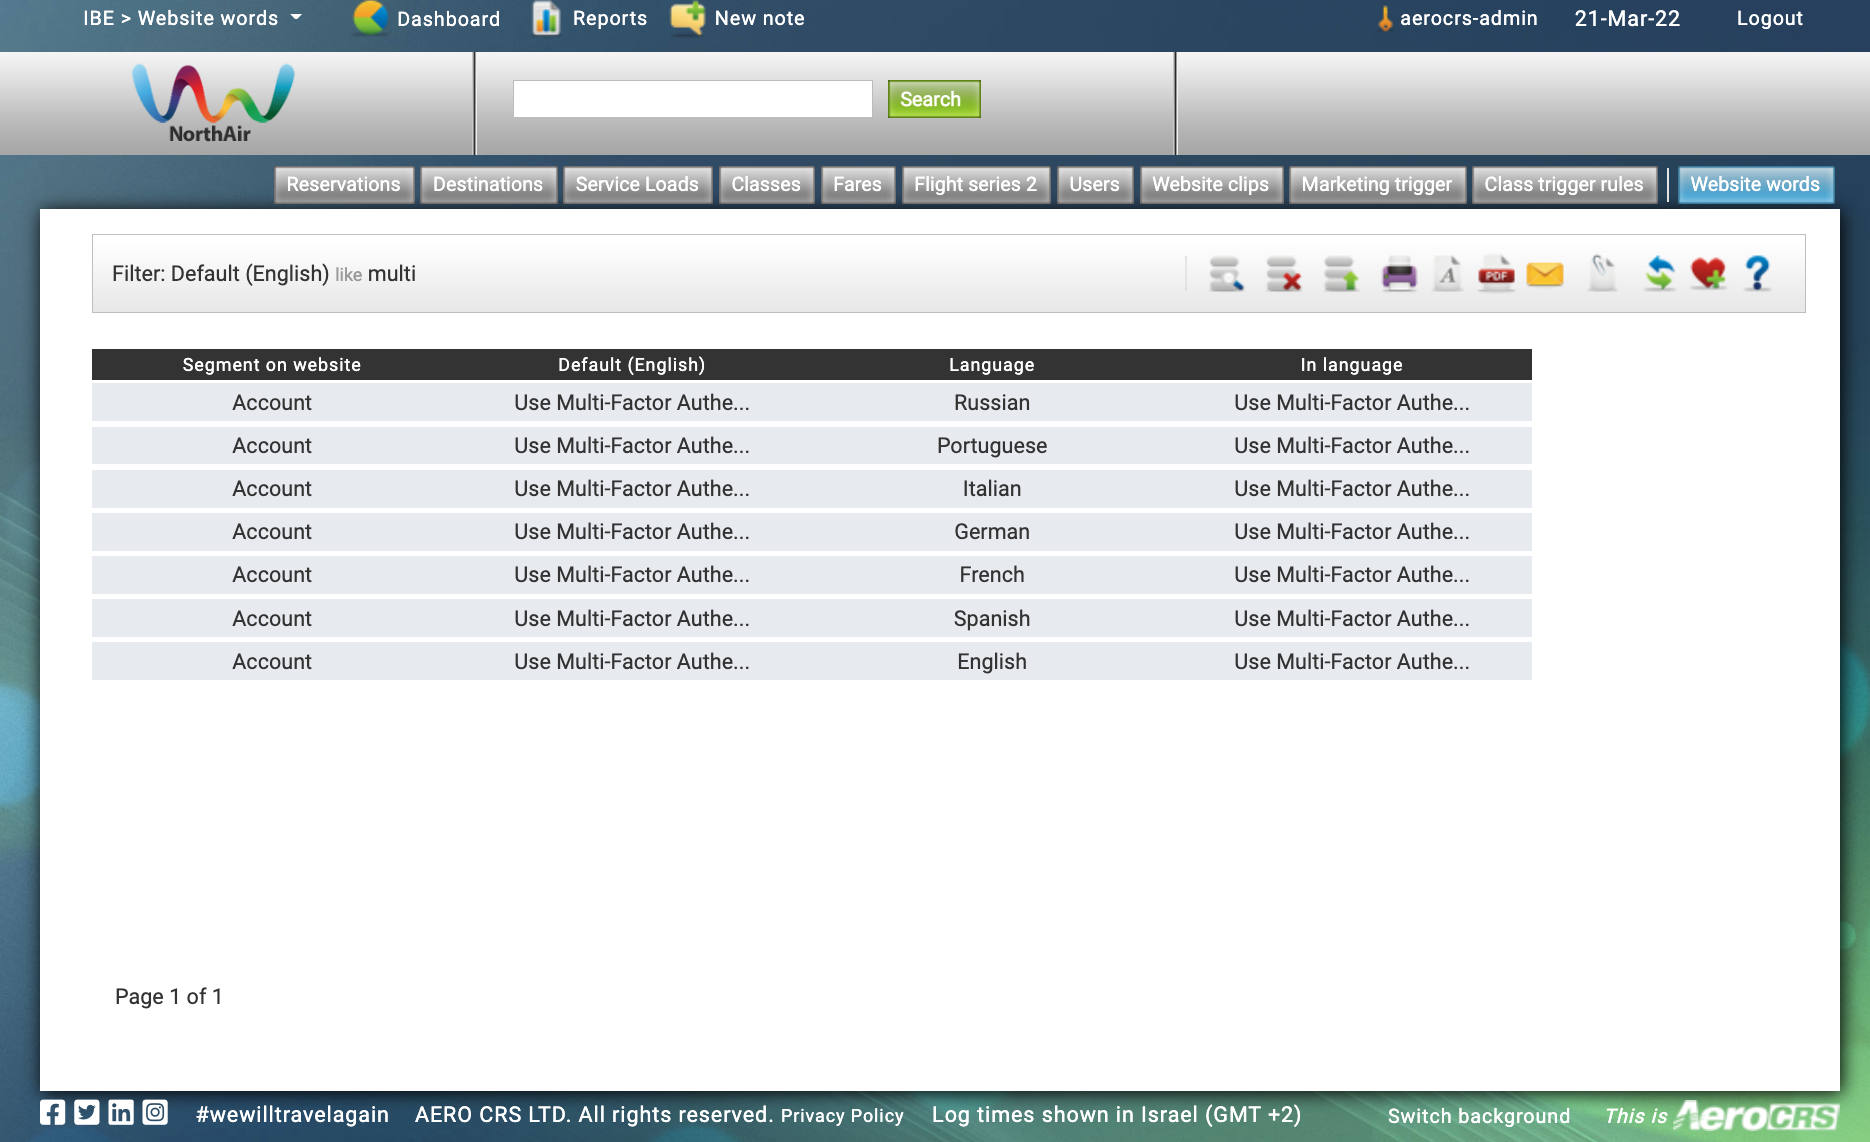Click the English language cell
The height and width of the screenshot is (1142, 1870).
[x=992, y=662]
